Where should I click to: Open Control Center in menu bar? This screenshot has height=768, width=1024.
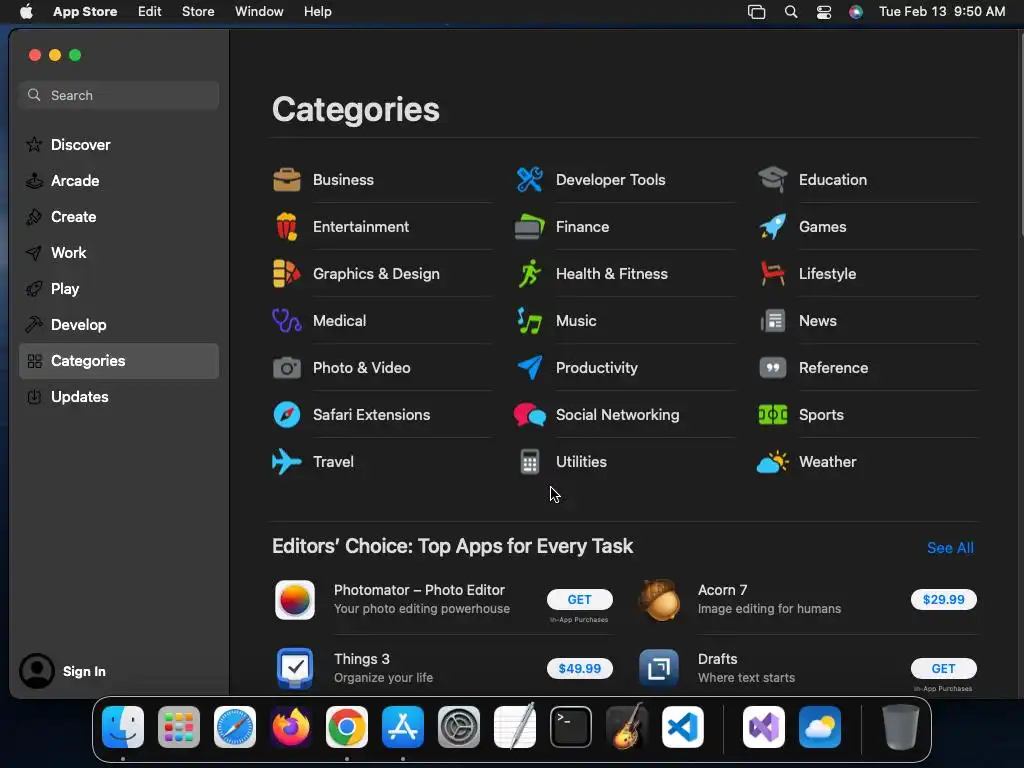pos(824,12)
